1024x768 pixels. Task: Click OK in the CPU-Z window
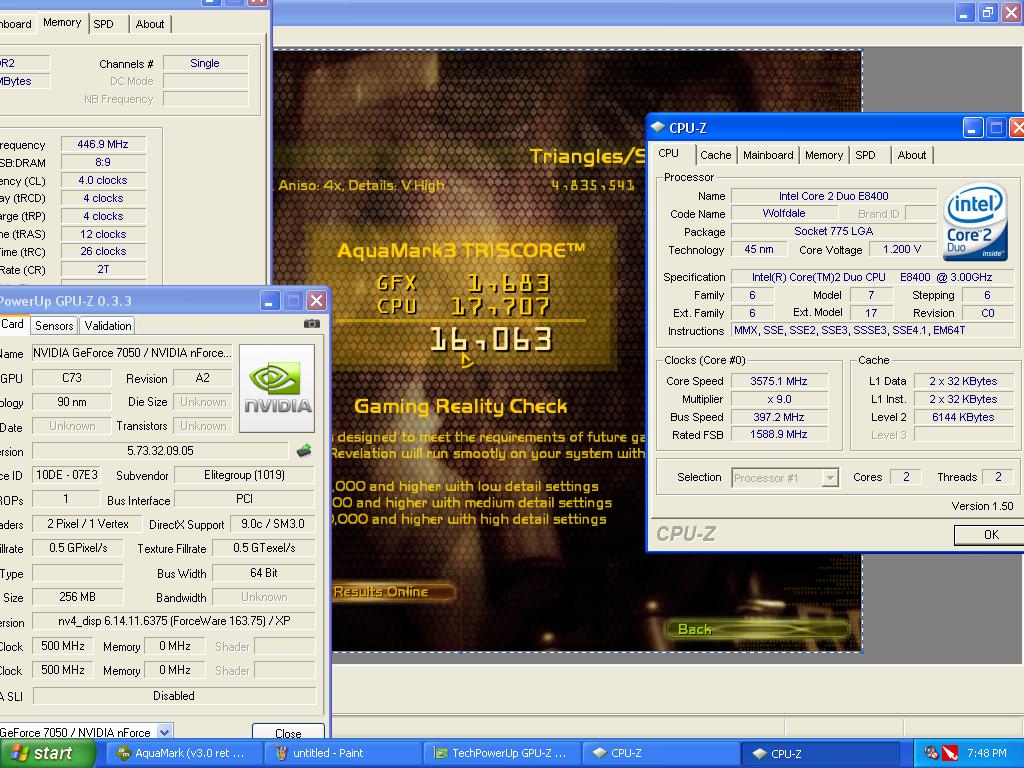[x=989, y=534]
